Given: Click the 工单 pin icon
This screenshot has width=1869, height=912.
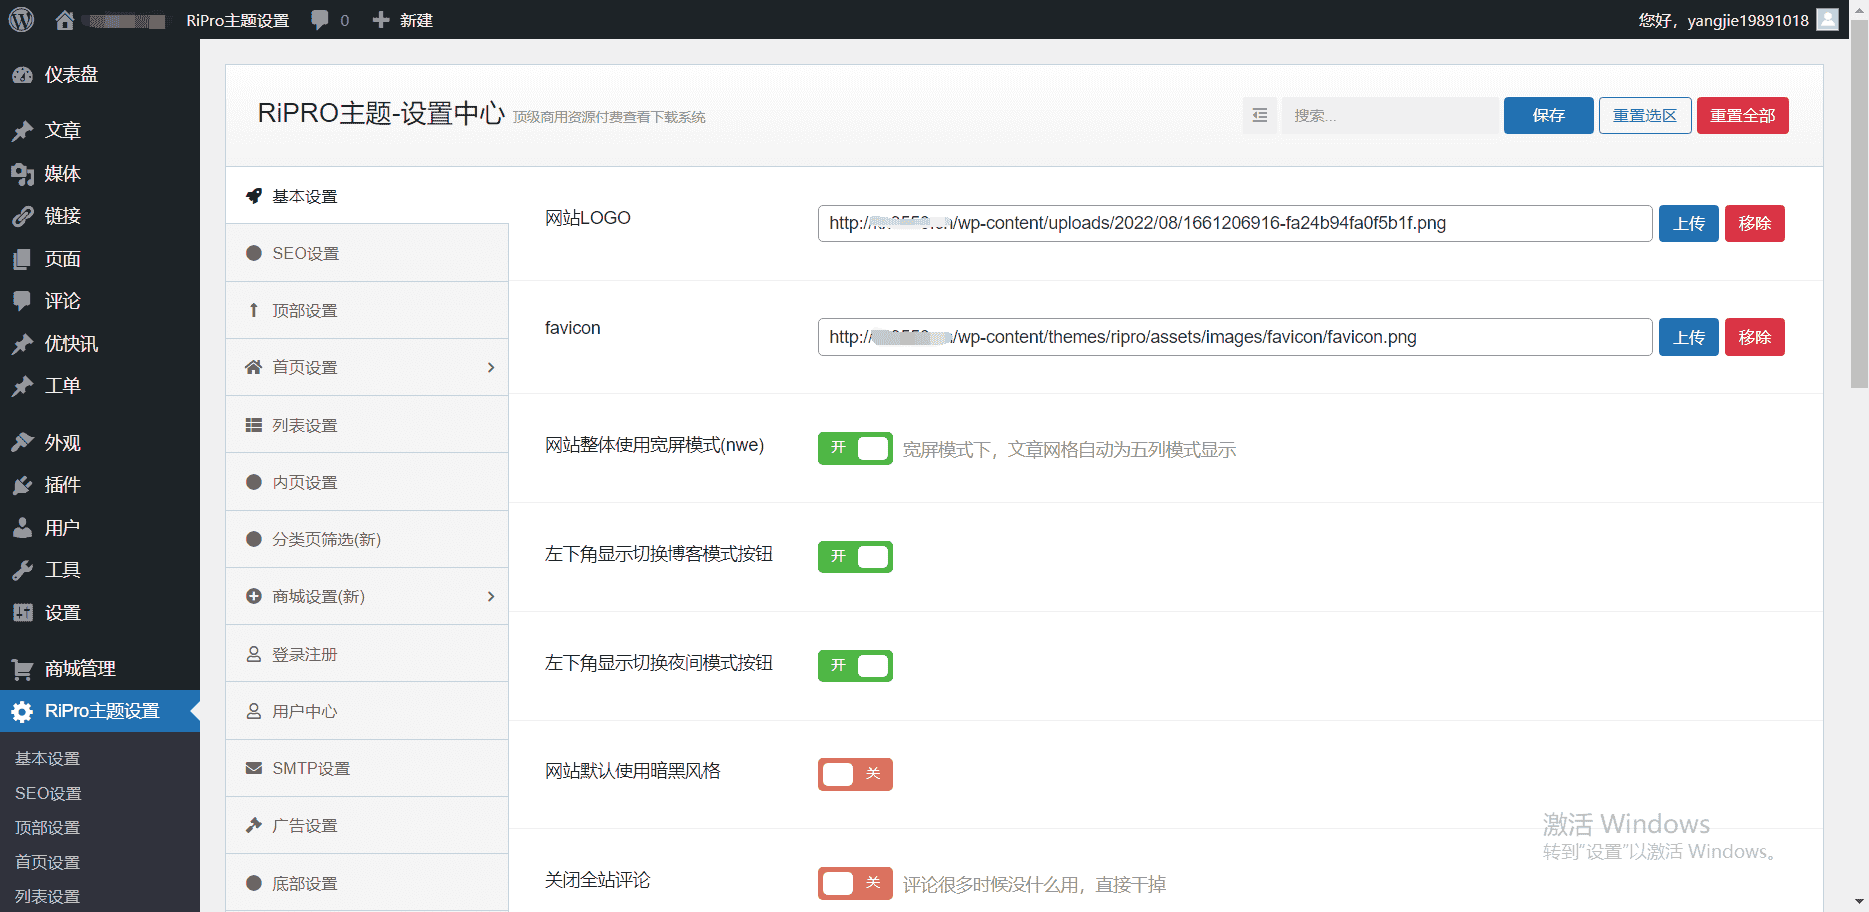Looking at the screenshot, I should tap(22, 386).
